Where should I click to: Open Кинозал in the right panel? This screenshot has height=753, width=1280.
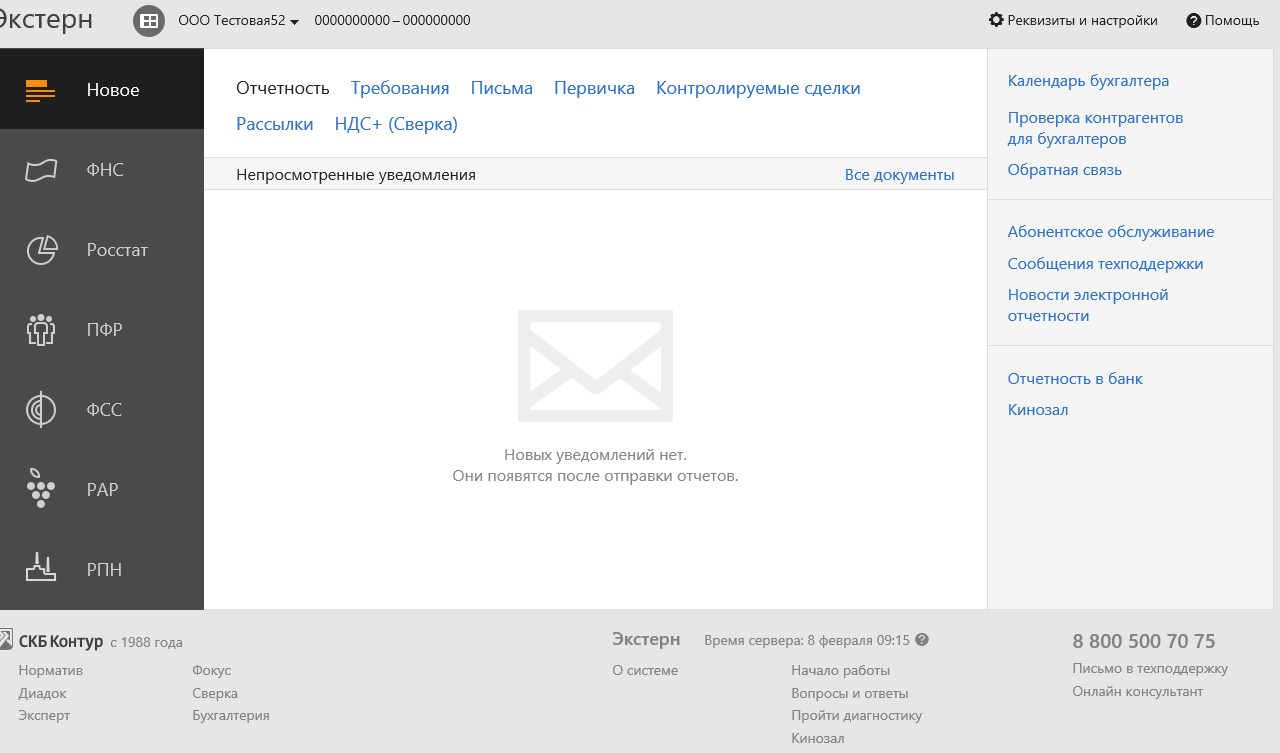[x=1038, y=410]
